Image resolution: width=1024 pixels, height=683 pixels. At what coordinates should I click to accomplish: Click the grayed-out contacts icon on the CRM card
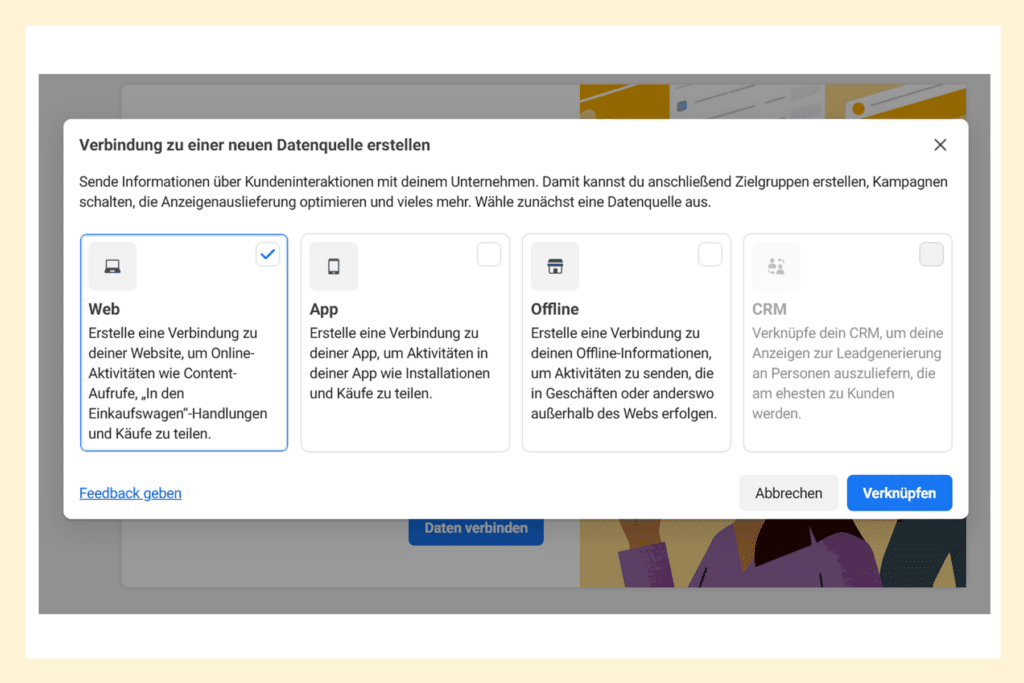[x=775, y=265]
